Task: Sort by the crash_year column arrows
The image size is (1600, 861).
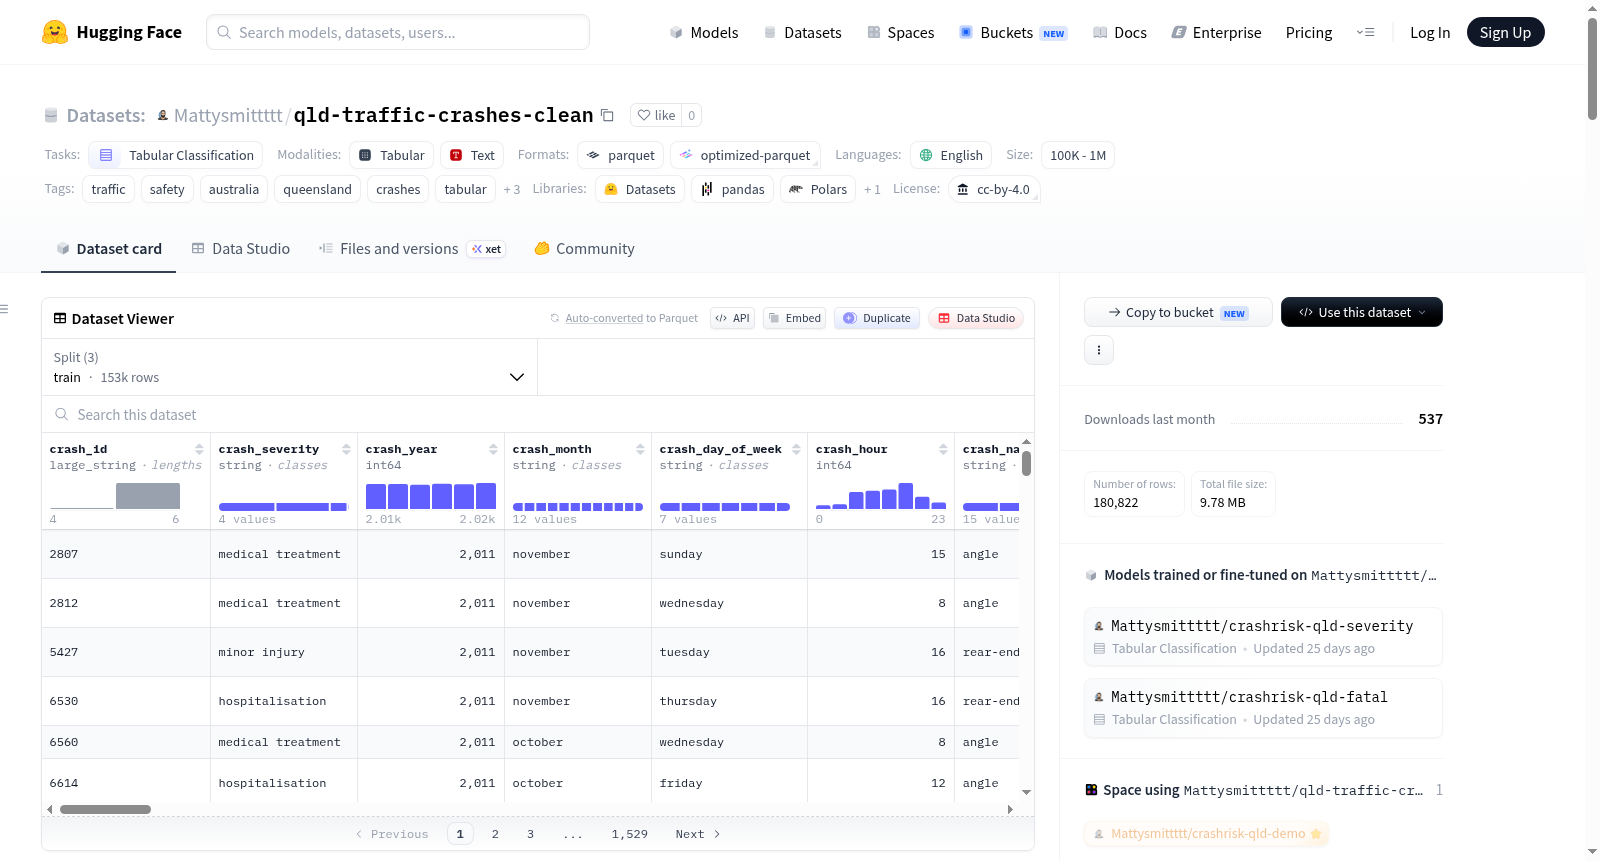Action: click(x=493, y=449)
